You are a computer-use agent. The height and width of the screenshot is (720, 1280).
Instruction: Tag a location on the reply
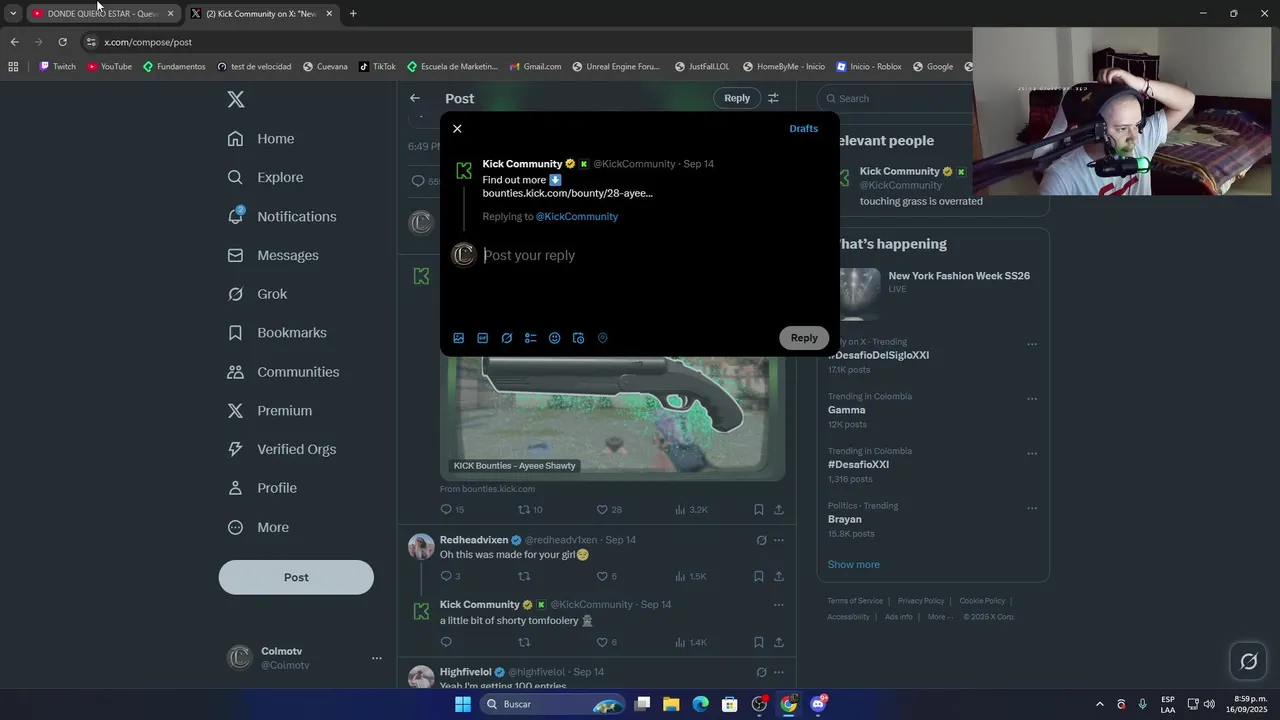point(603,338)
